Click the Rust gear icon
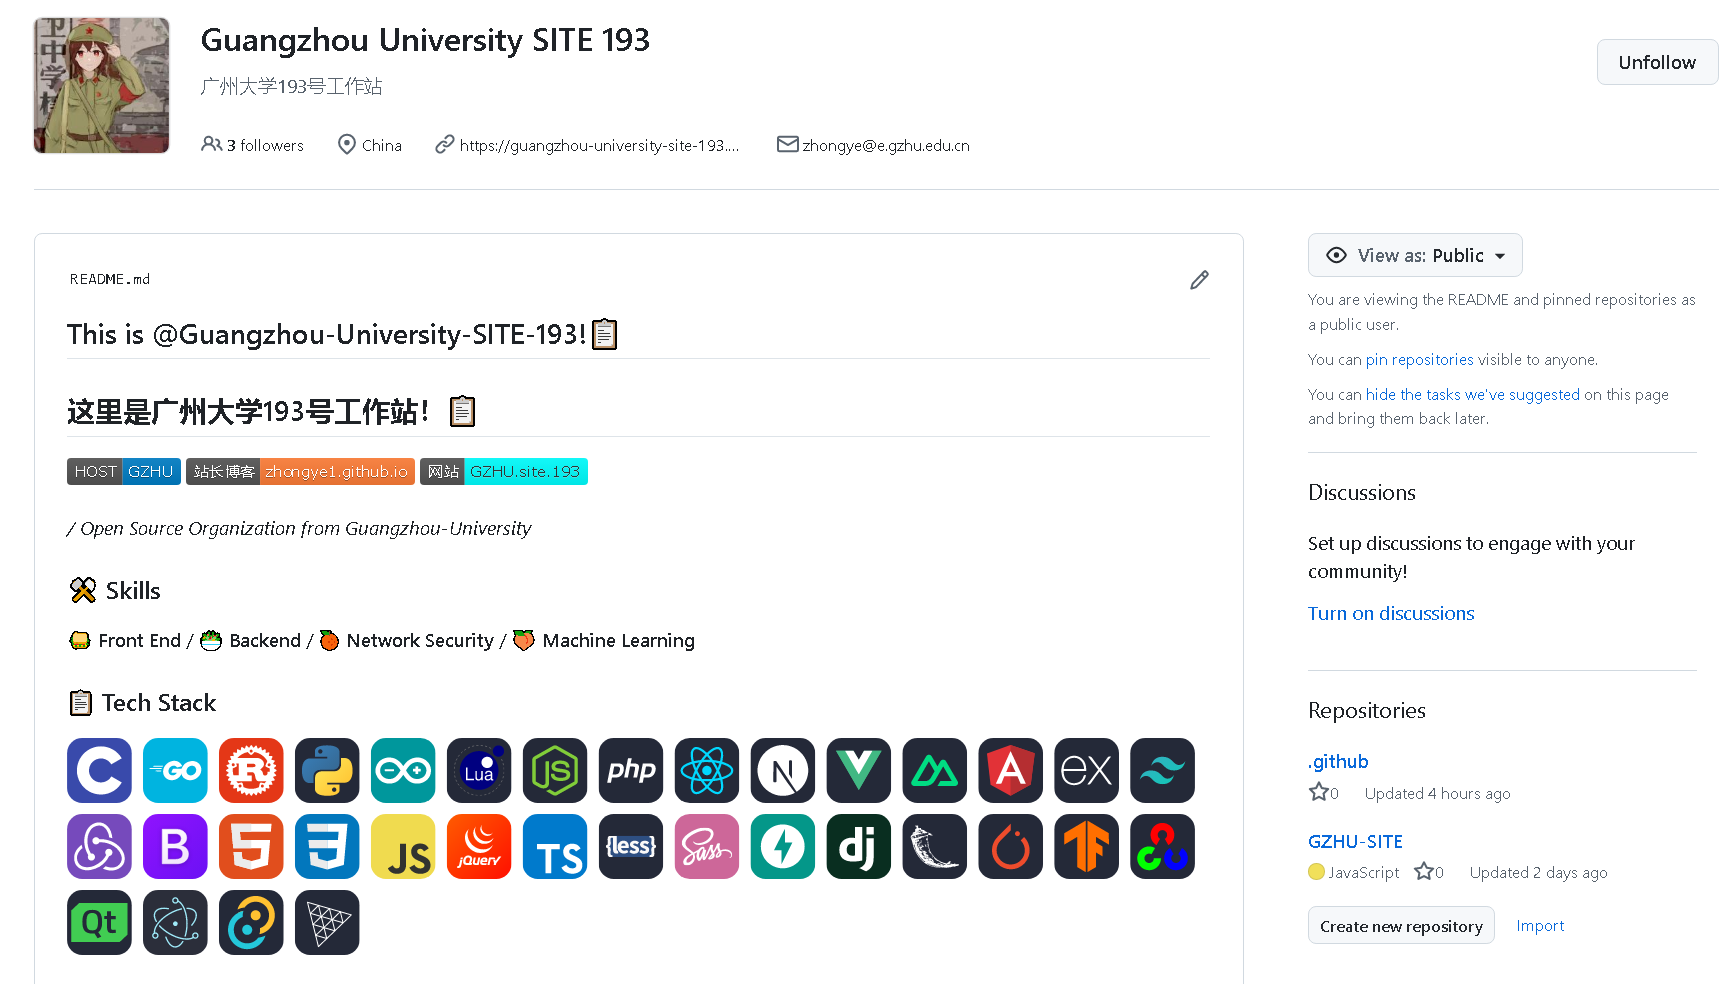This screenshot has width=1729, height=984. coord(251,771)
